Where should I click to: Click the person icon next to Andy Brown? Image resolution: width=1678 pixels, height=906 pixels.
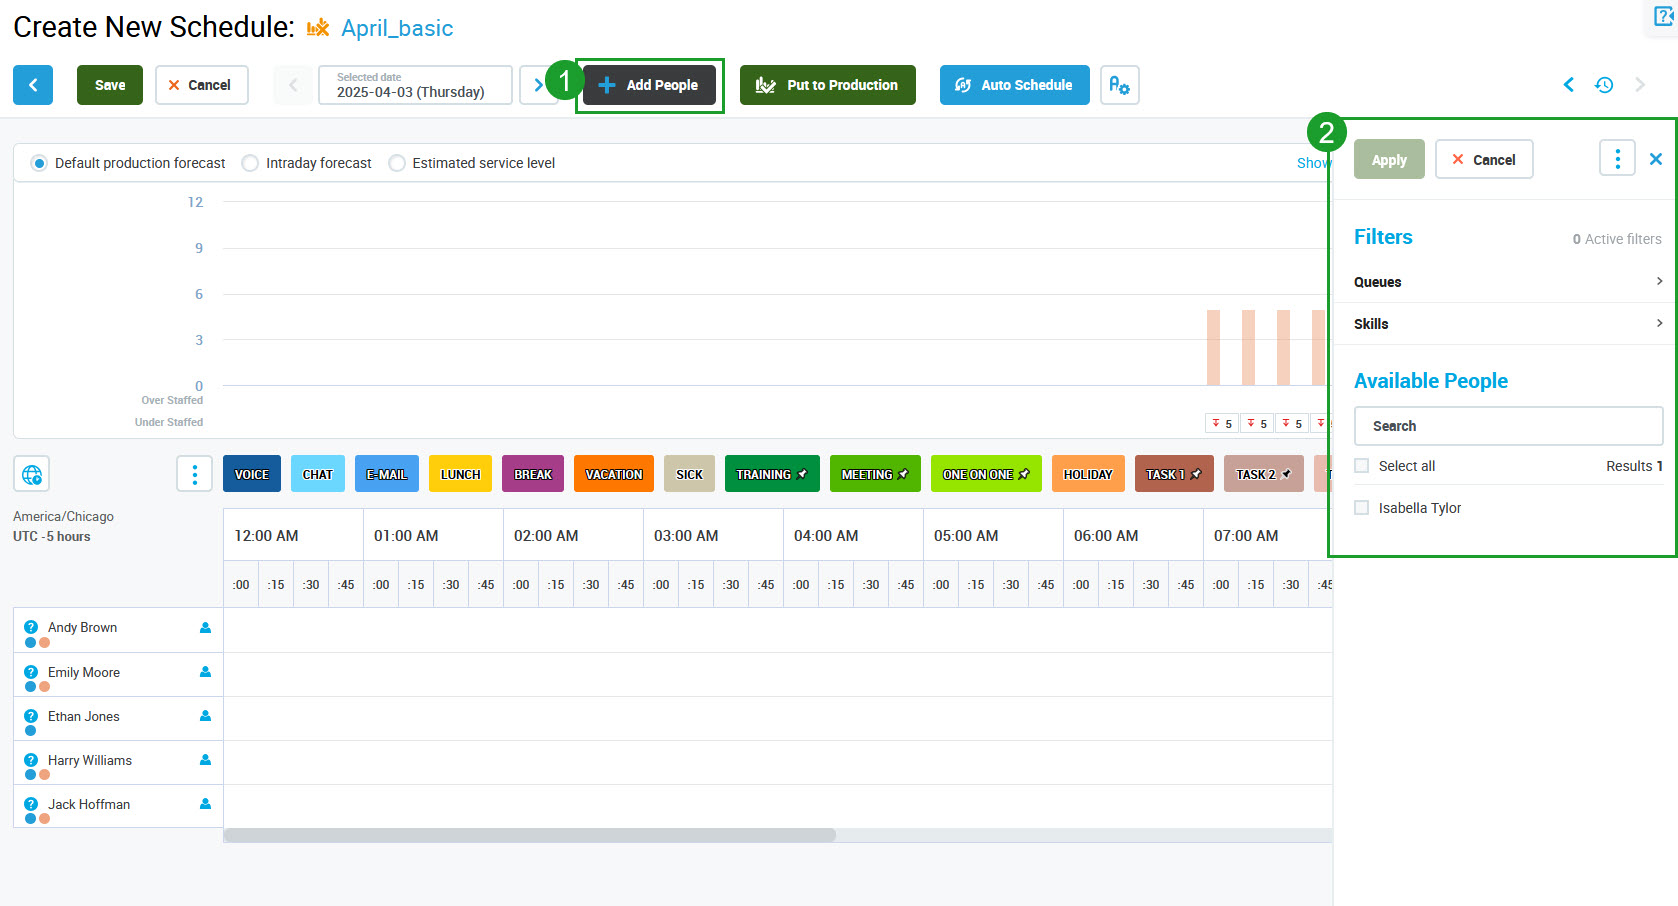pos(205,628)
